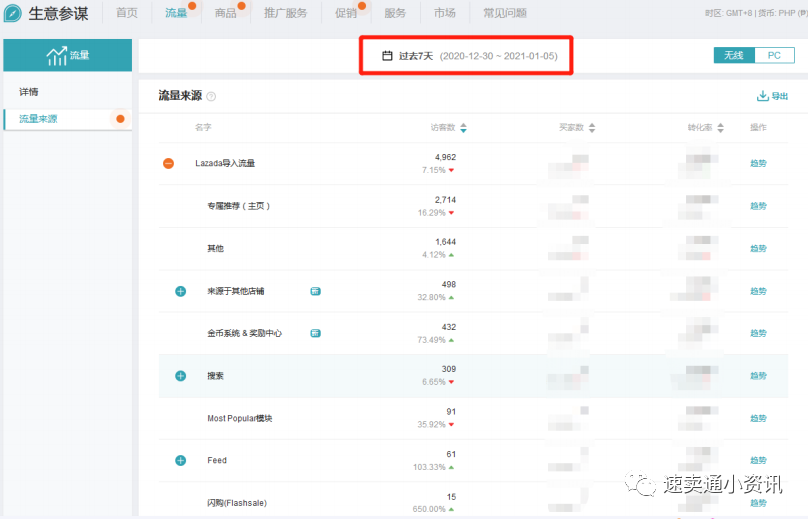
Task: Open 常见问题 tab
Action: pyautogui.click(x=505, y=13)
